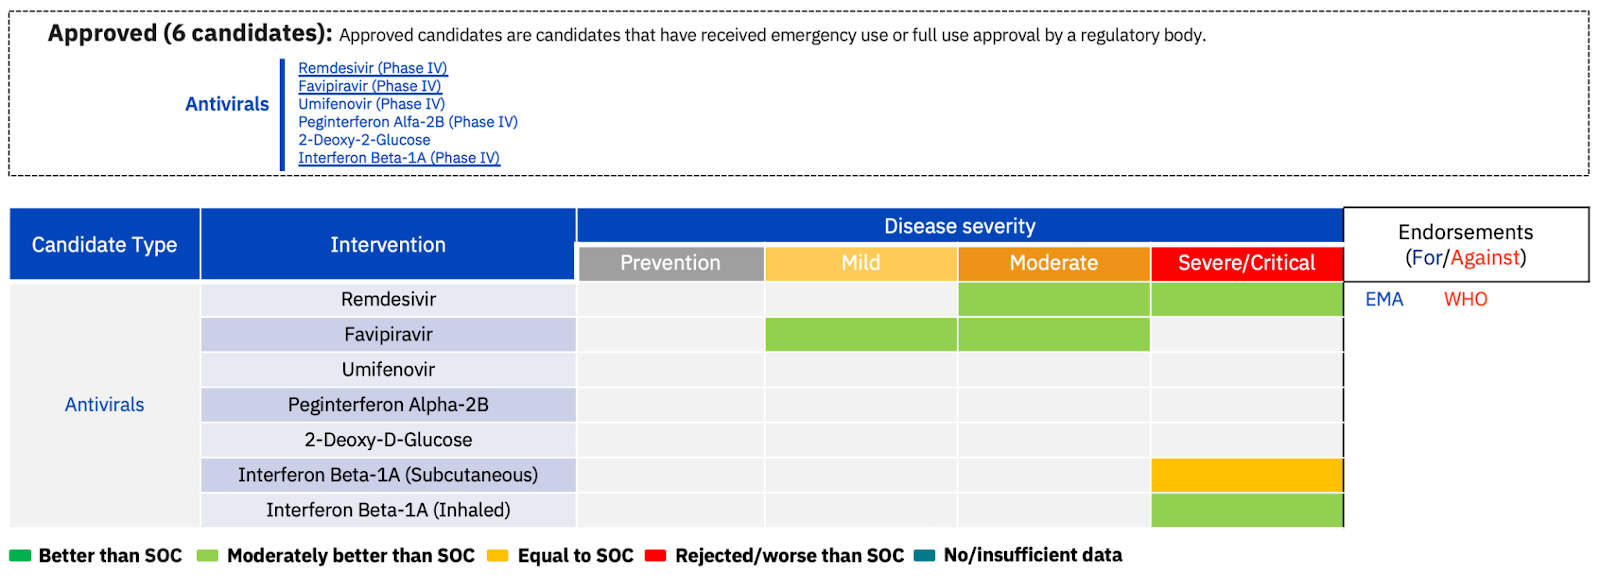1600x582 pixels.
Task: Click the Intervention column header
Action: pyautogui.click(x=388, y=245)
